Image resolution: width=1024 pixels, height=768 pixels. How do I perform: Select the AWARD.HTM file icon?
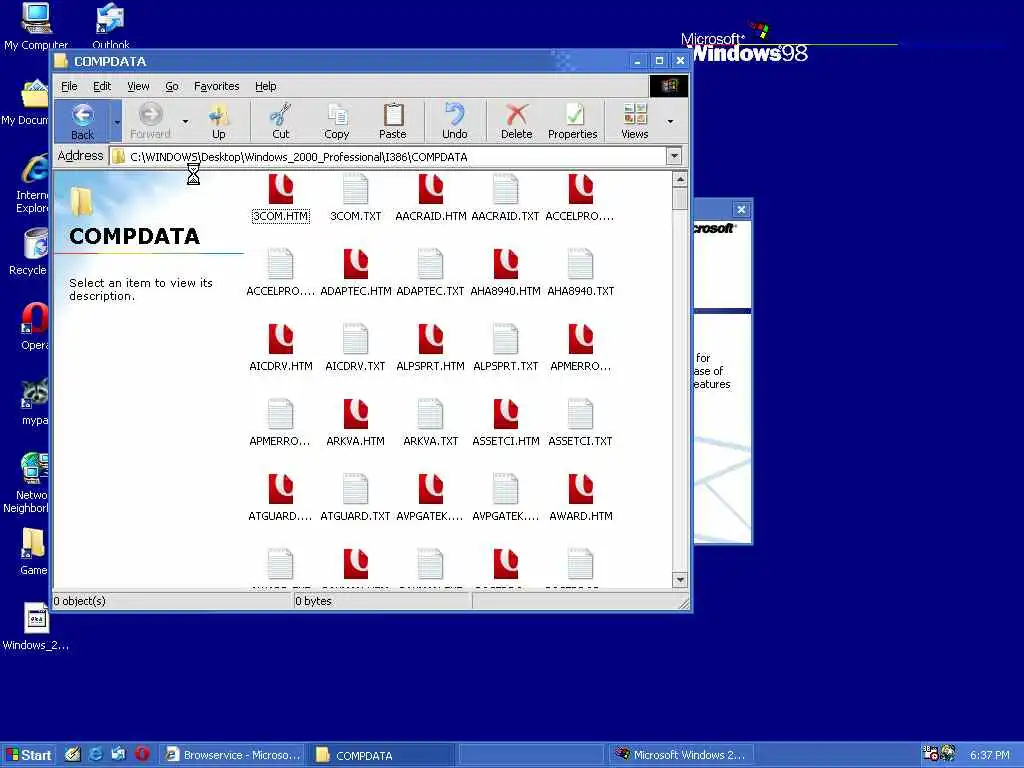click(581, 489)
